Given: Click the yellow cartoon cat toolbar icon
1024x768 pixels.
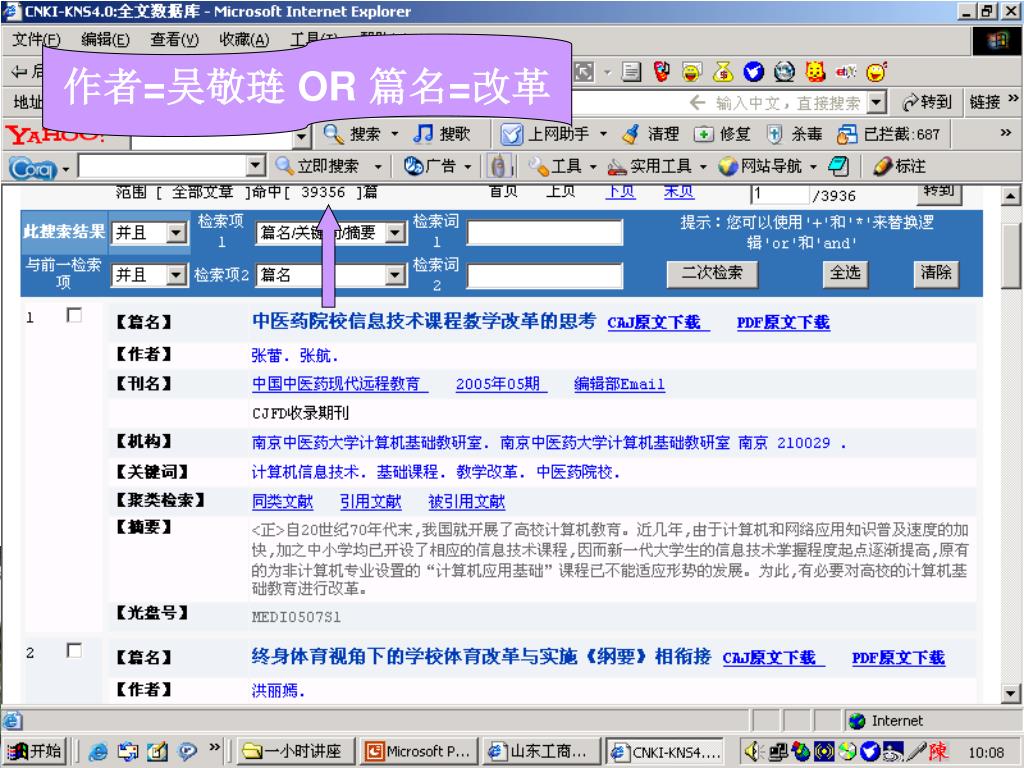Looking at the screenshot, I should (815, 71).
